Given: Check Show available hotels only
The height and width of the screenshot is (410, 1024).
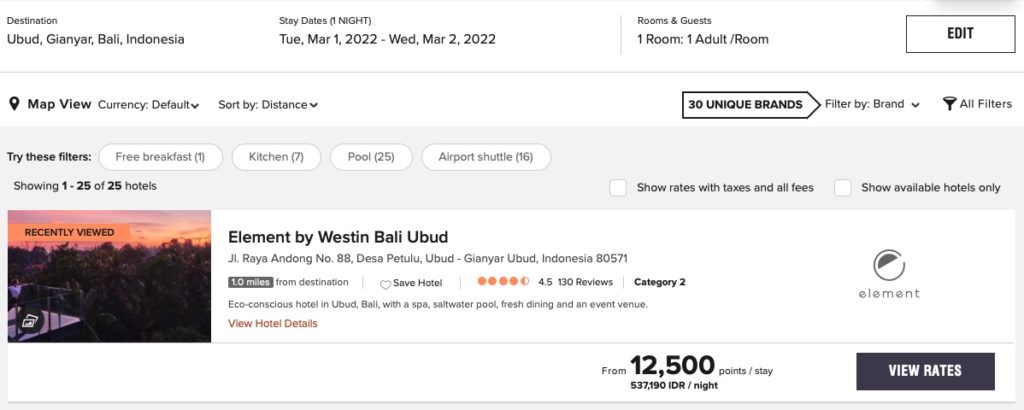Looking at the screenshot, I should pos(843,187).
